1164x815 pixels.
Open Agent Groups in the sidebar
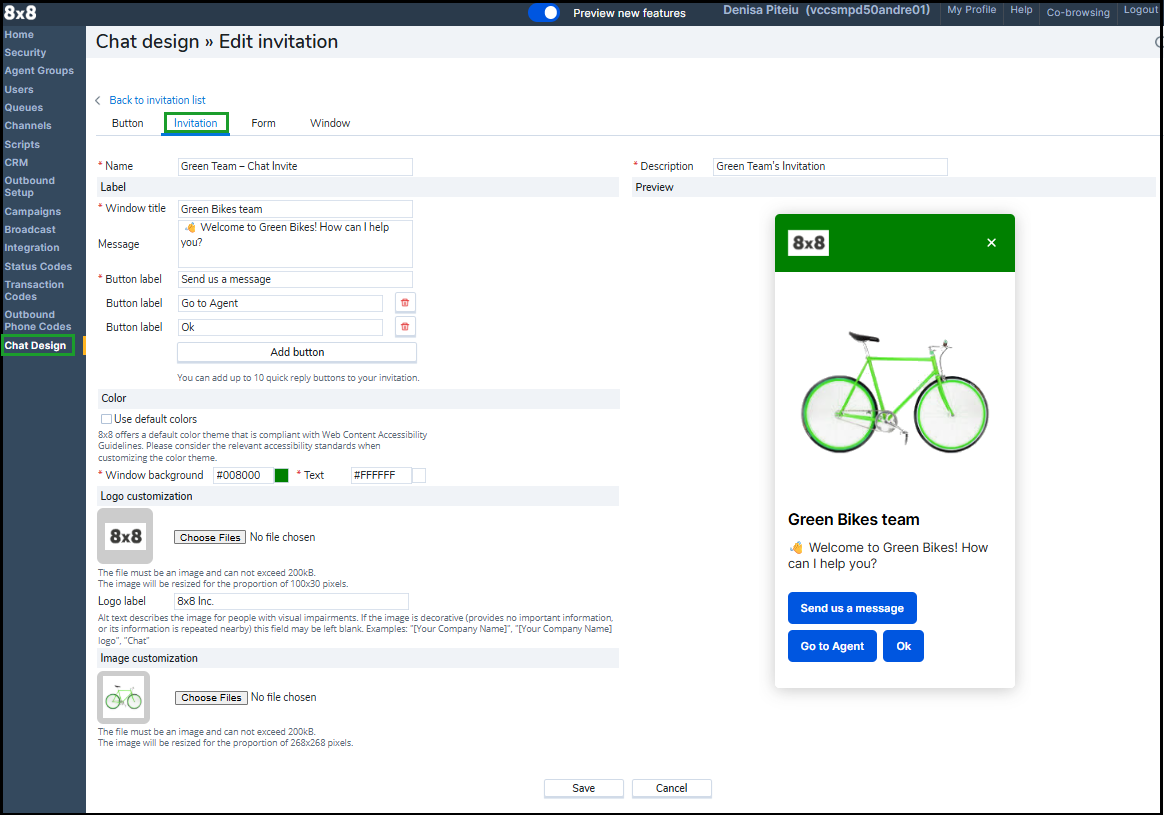tap(39, 71)
